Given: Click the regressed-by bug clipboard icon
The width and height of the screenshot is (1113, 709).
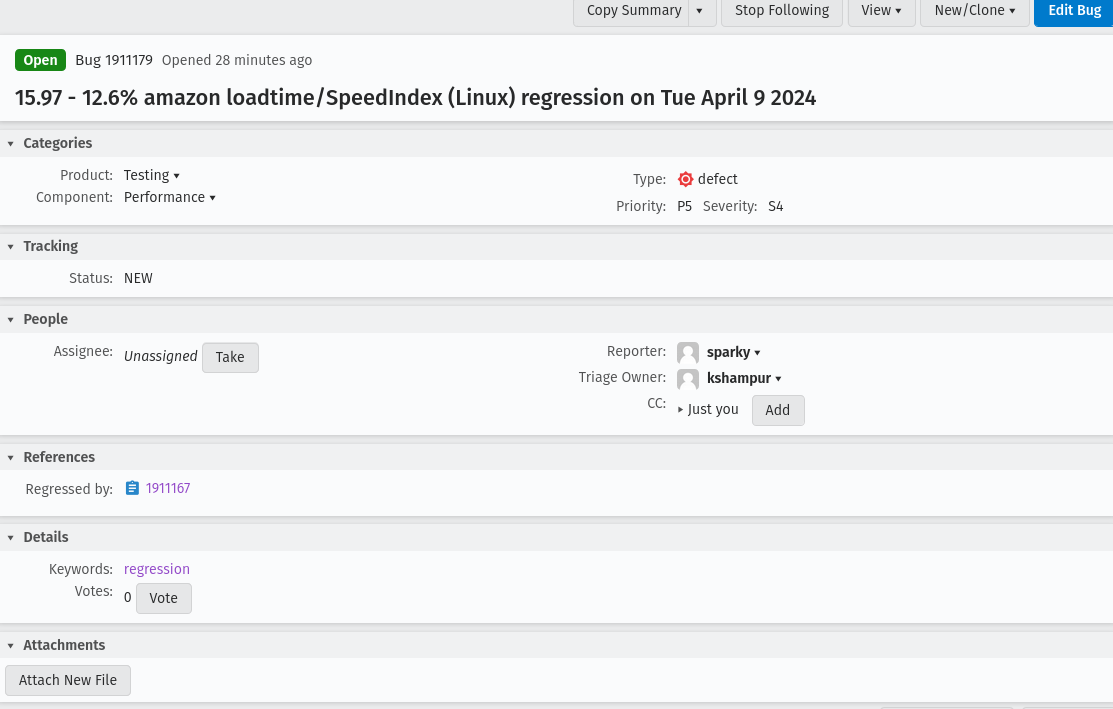Looking at the screenshot, I should point(132,489).
